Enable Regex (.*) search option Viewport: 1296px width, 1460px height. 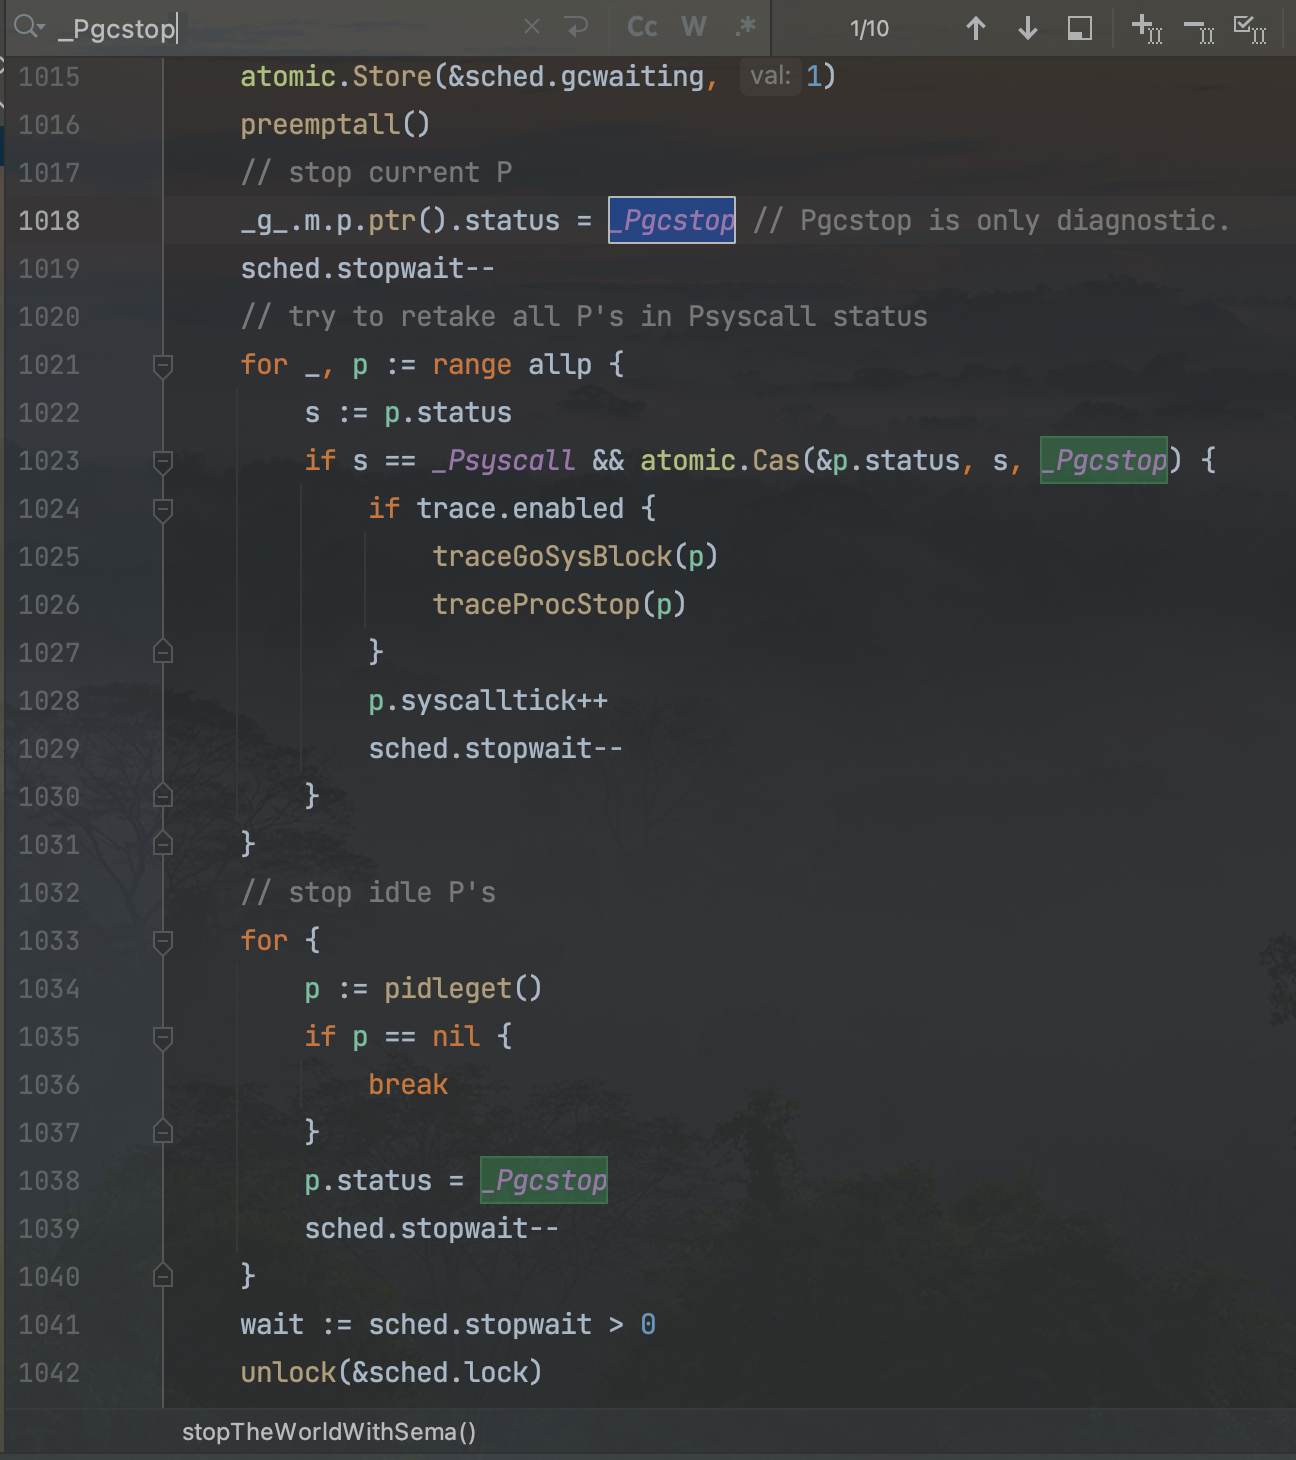tap(745, 27)
